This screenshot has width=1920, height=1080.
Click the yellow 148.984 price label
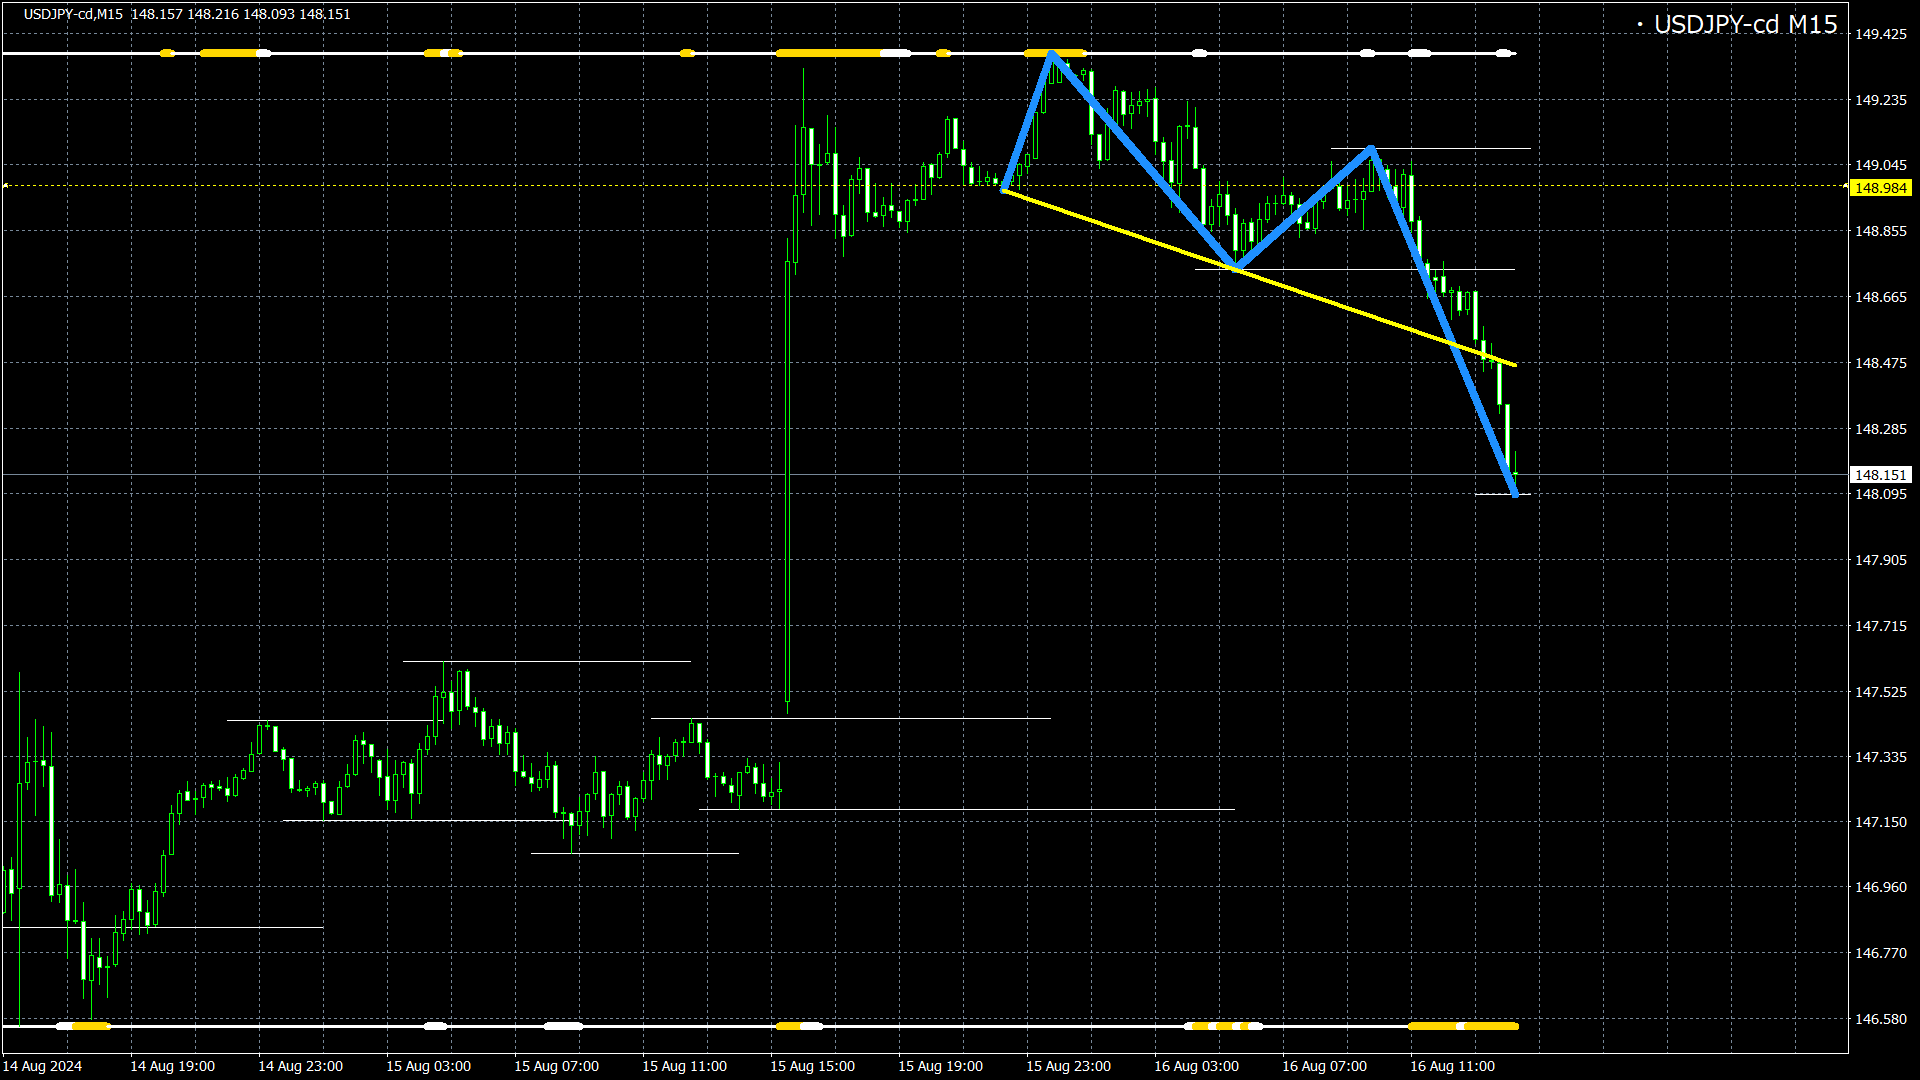tap(1880, 188)
